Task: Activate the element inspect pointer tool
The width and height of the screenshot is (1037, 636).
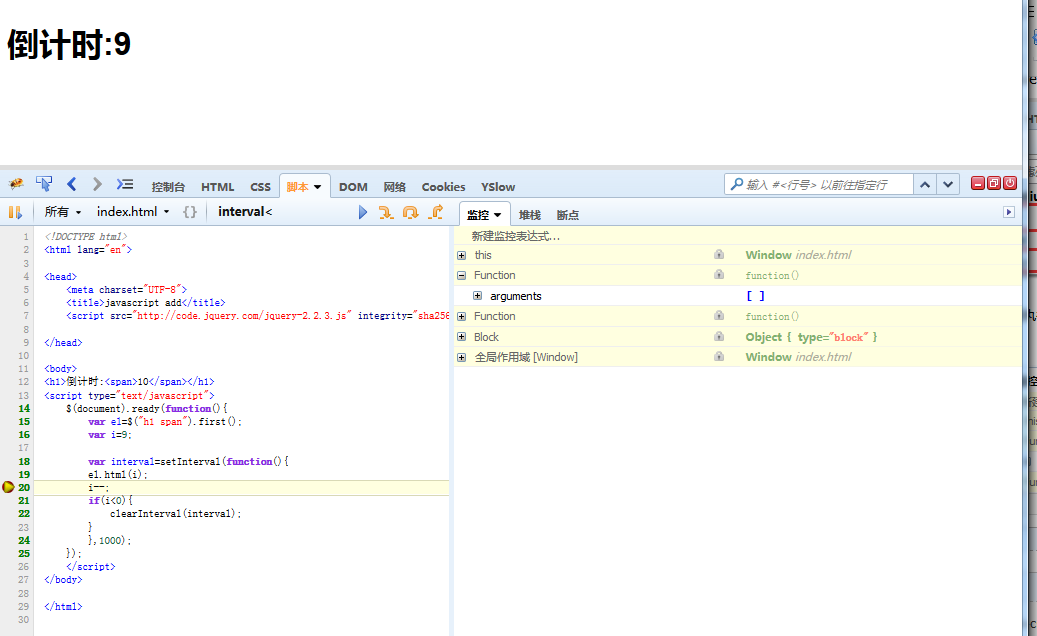Action: click(44, 184)
